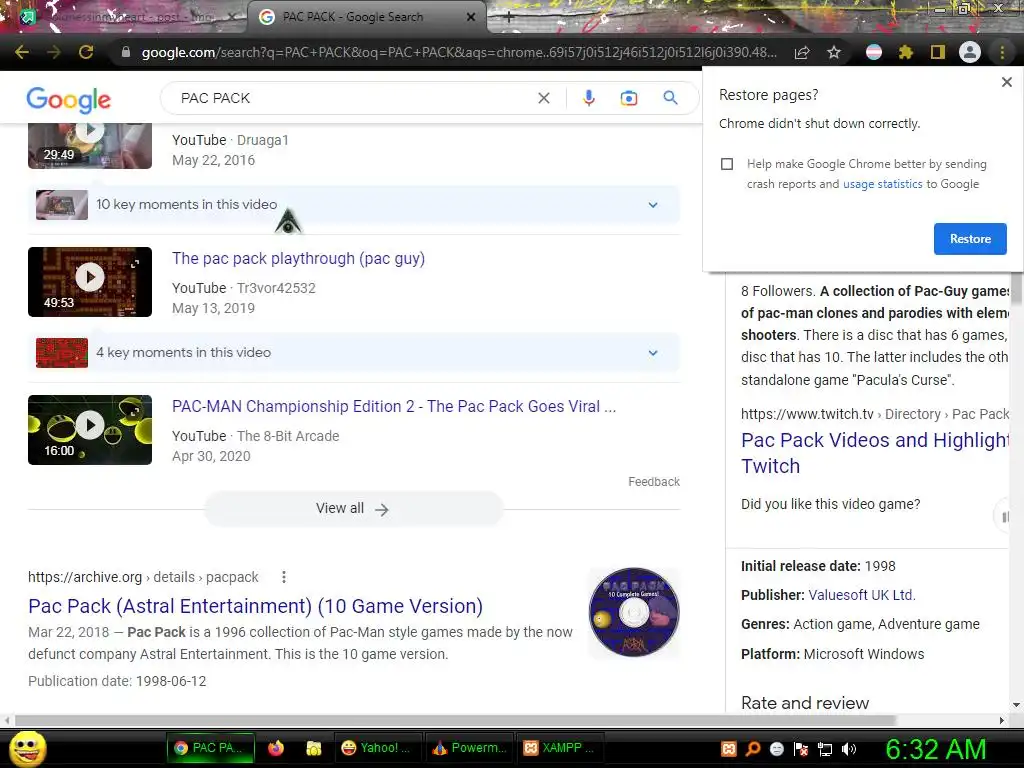1024x768 pixels.
Task: Close the PAC PACK - Google Search tab
Action: coord(470,18)
